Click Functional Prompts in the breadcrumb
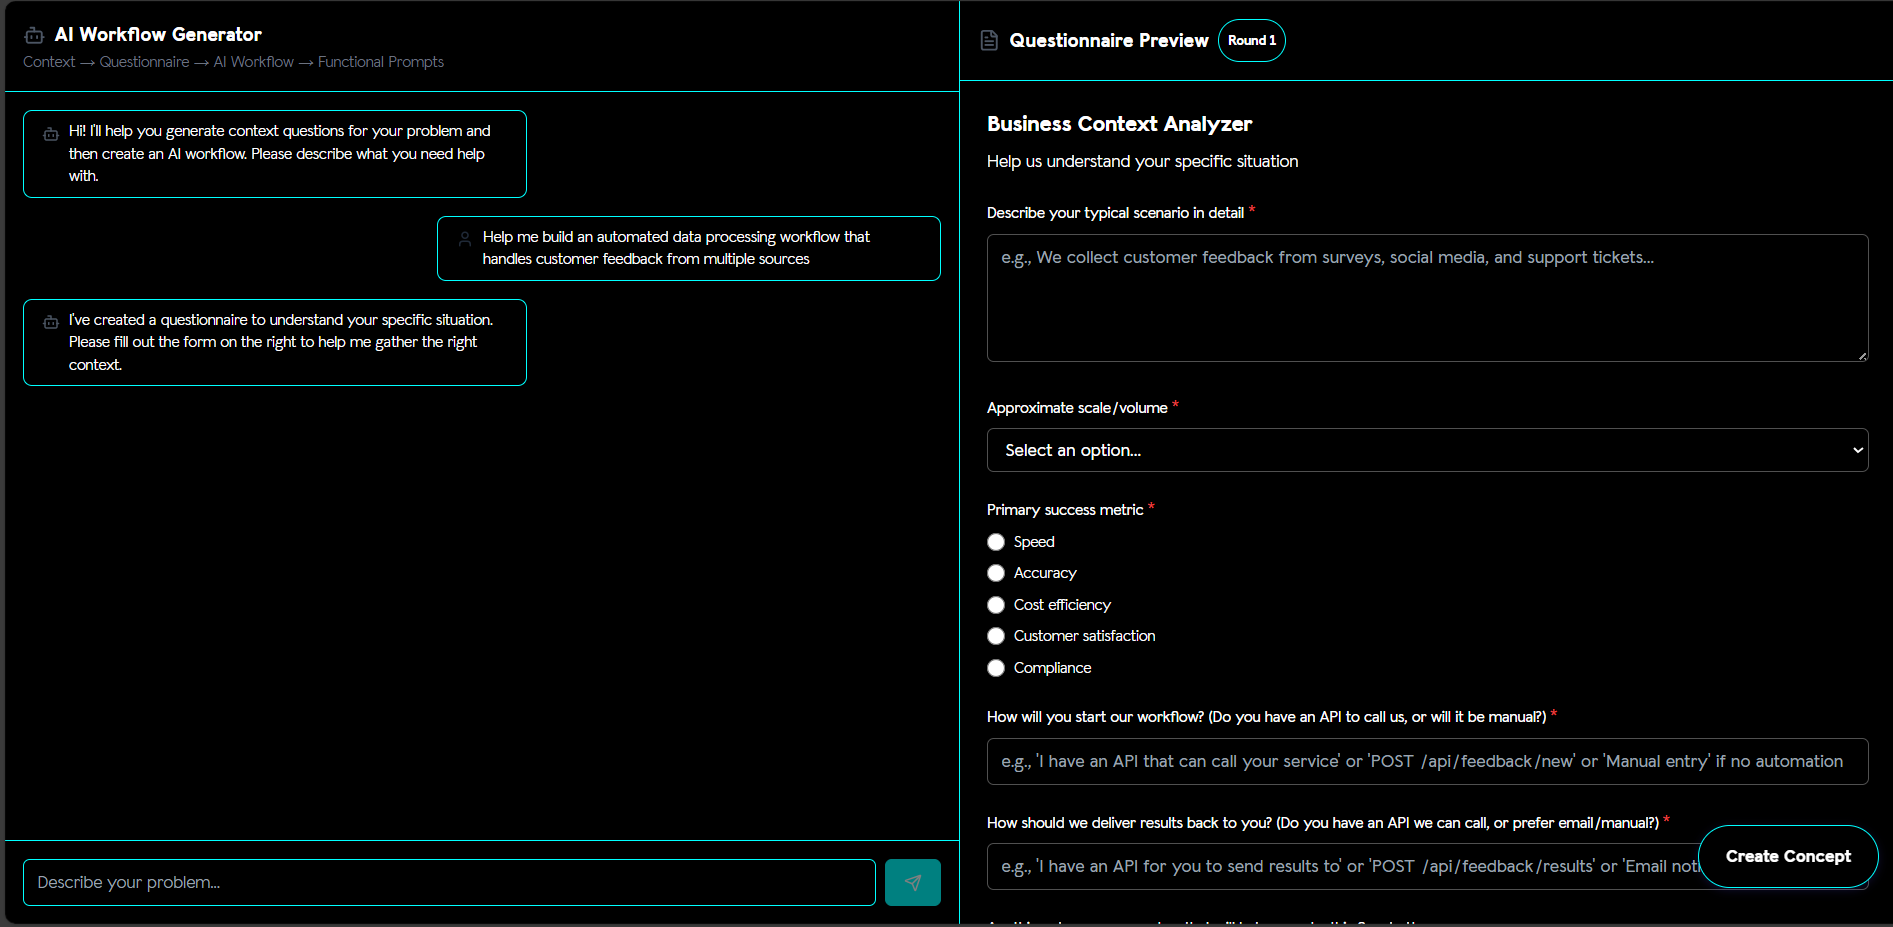The width and height of the screenshot is (1893, 927). pyautogui.click(x=380, y=62)
